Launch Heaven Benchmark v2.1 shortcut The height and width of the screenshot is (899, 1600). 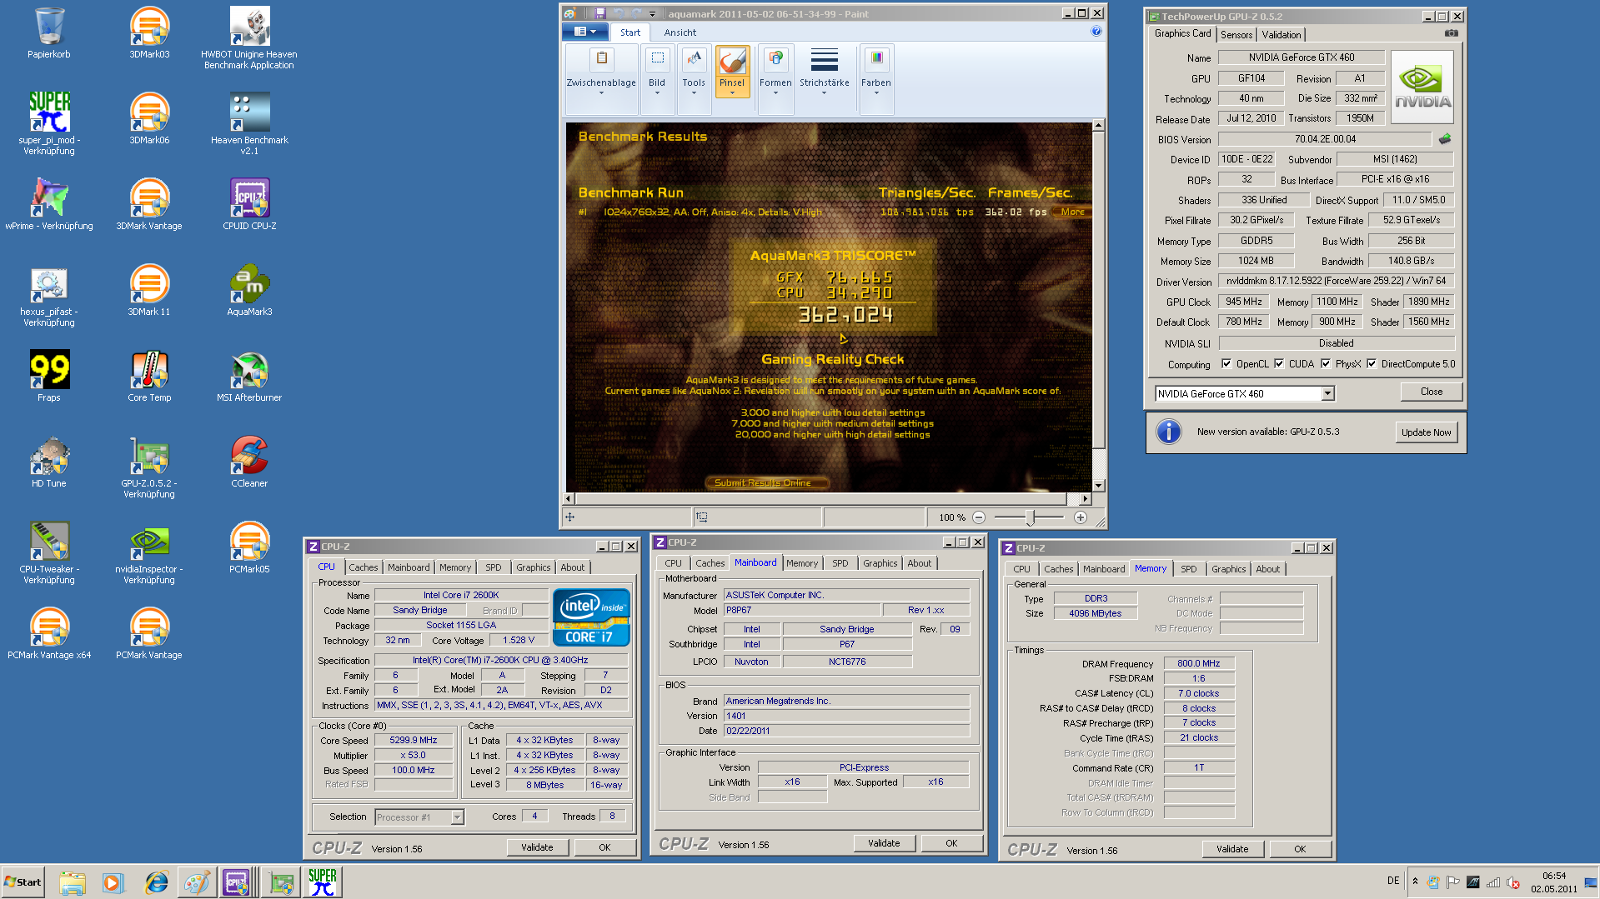pos(249,123)
